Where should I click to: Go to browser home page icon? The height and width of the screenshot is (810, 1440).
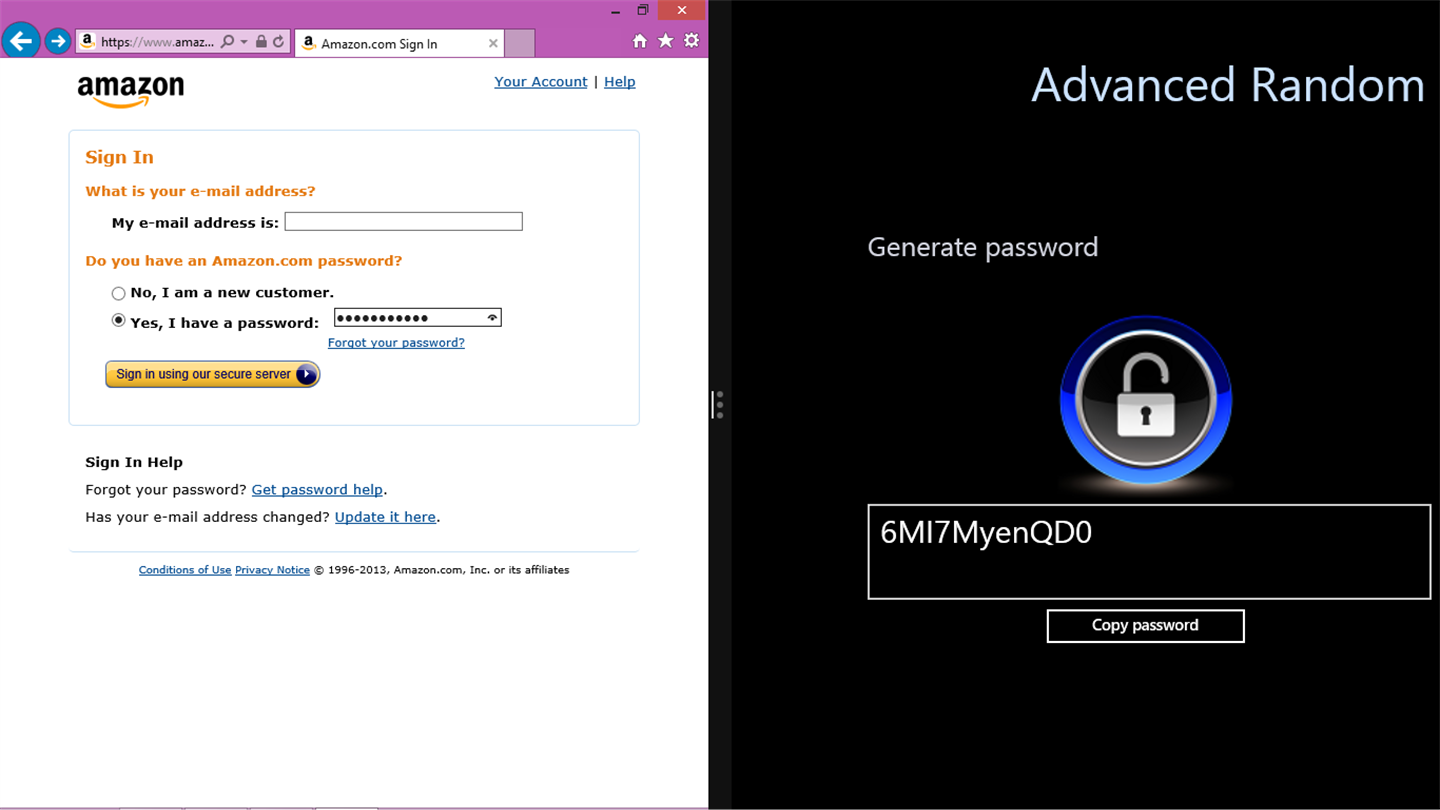click(x=640, y=41)
